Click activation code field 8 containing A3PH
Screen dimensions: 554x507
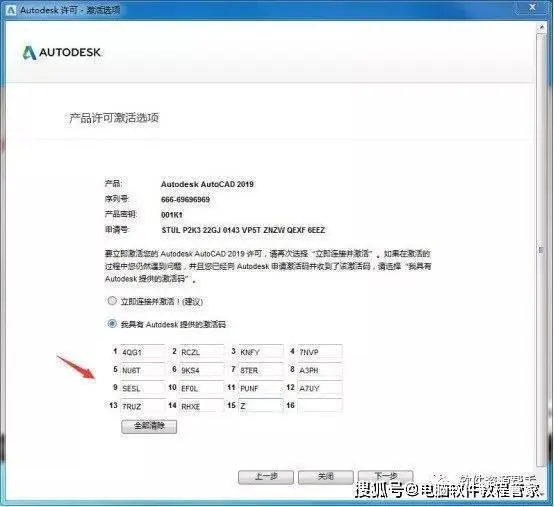click(320, 370)
